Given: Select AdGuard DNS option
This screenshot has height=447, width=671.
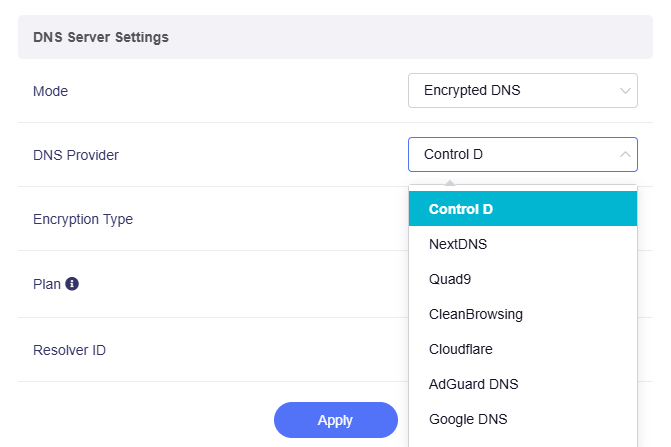Looking at the screenshot, I should coord(523,384).
